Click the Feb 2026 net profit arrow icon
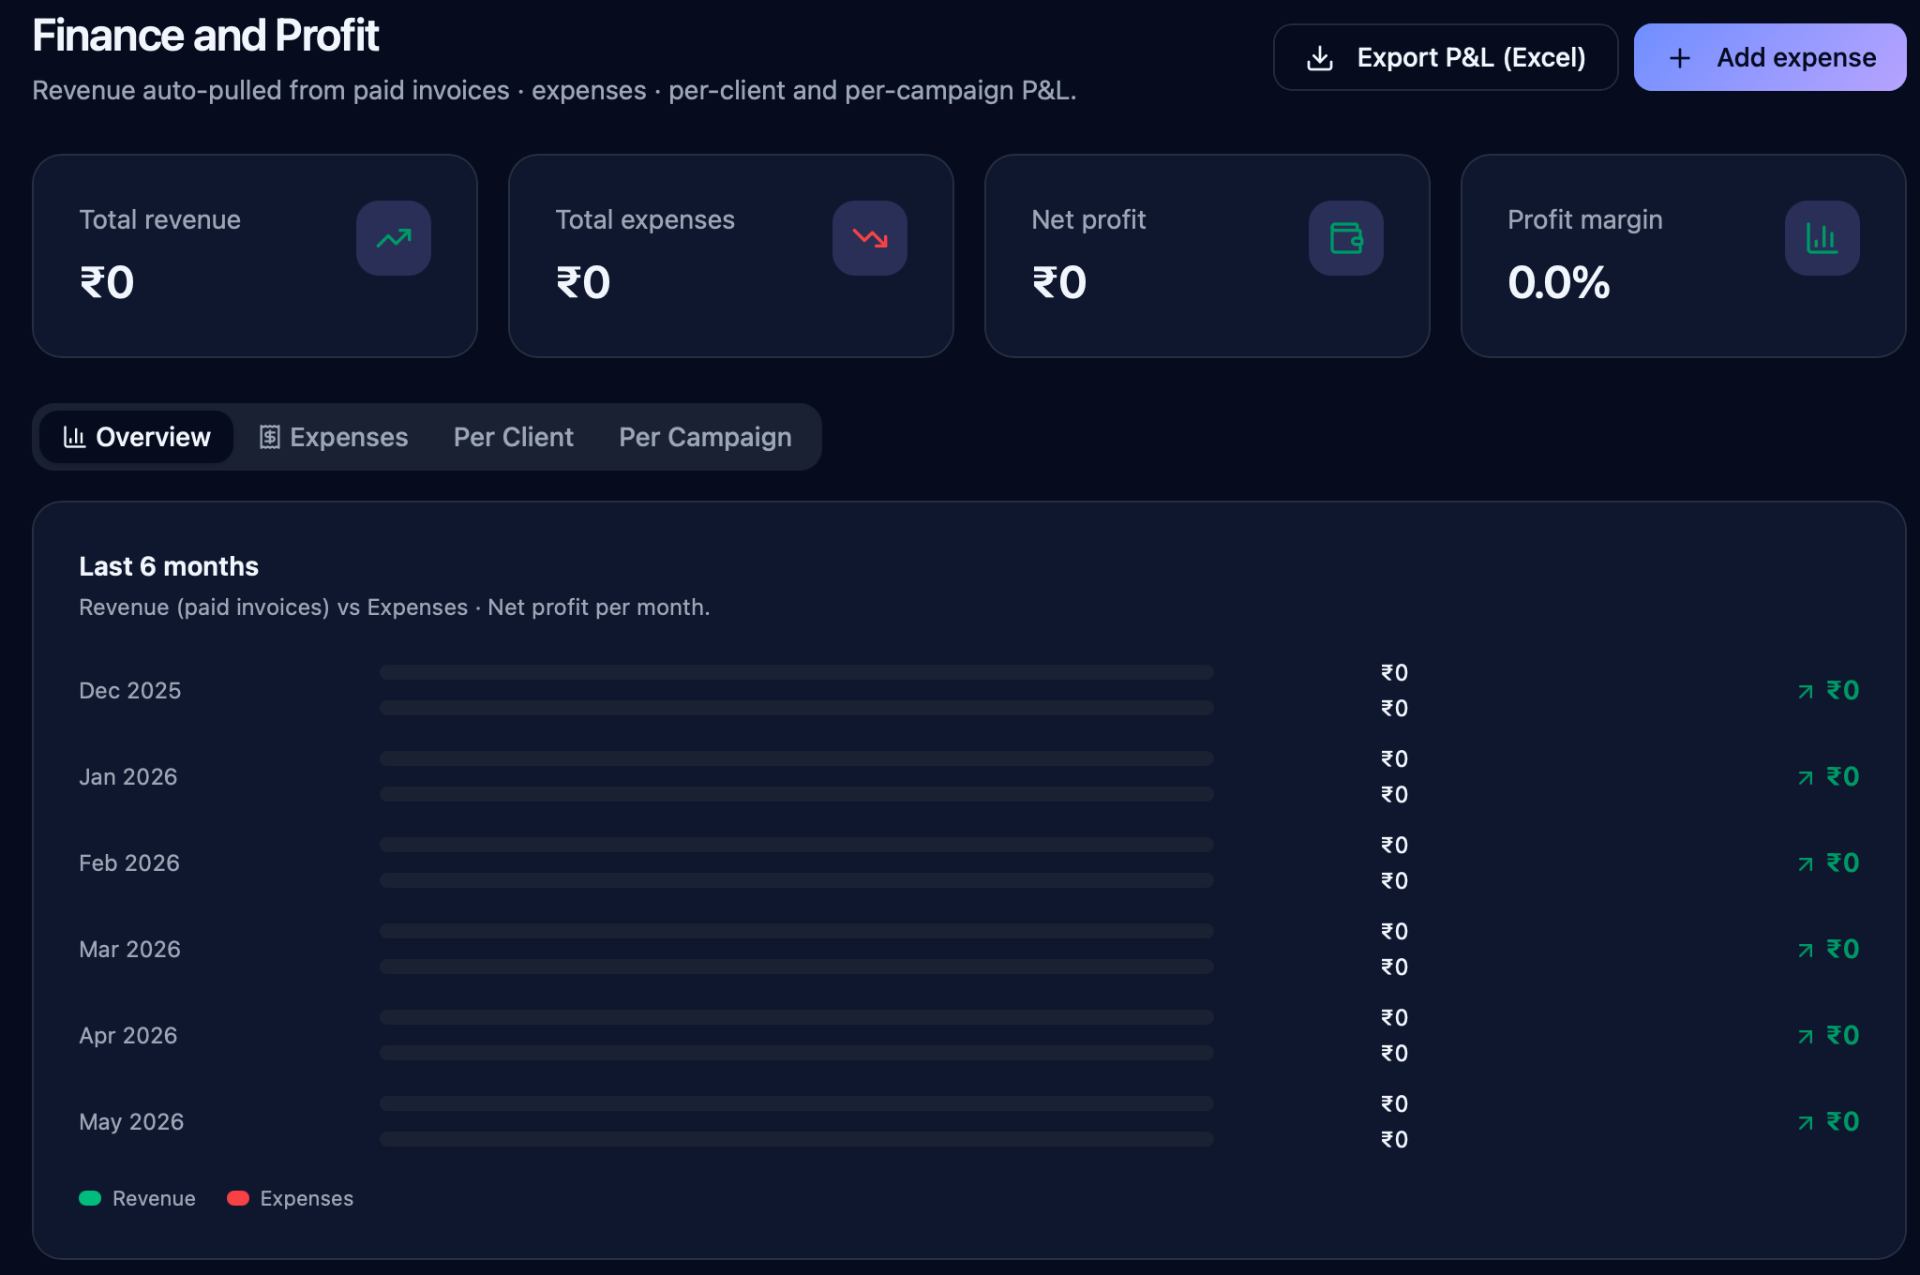Image resolution: width=1920 pixels, height=1275 pixels. [1805, 864]
